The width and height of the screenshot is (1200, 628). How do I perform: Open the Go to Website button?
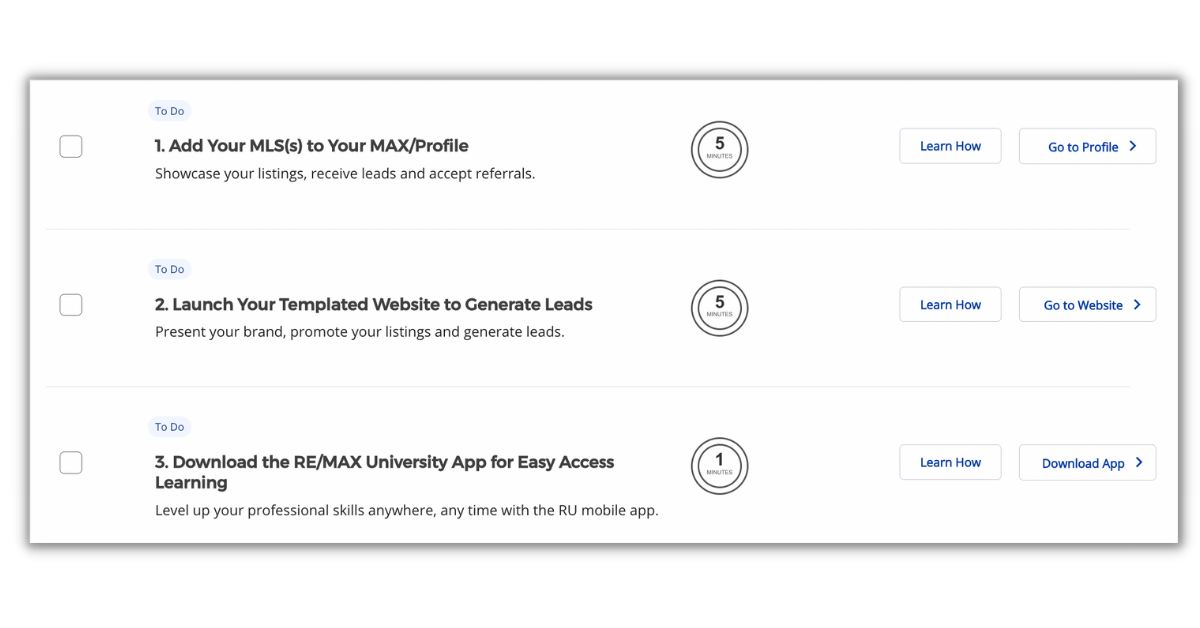click(1086, 305)
